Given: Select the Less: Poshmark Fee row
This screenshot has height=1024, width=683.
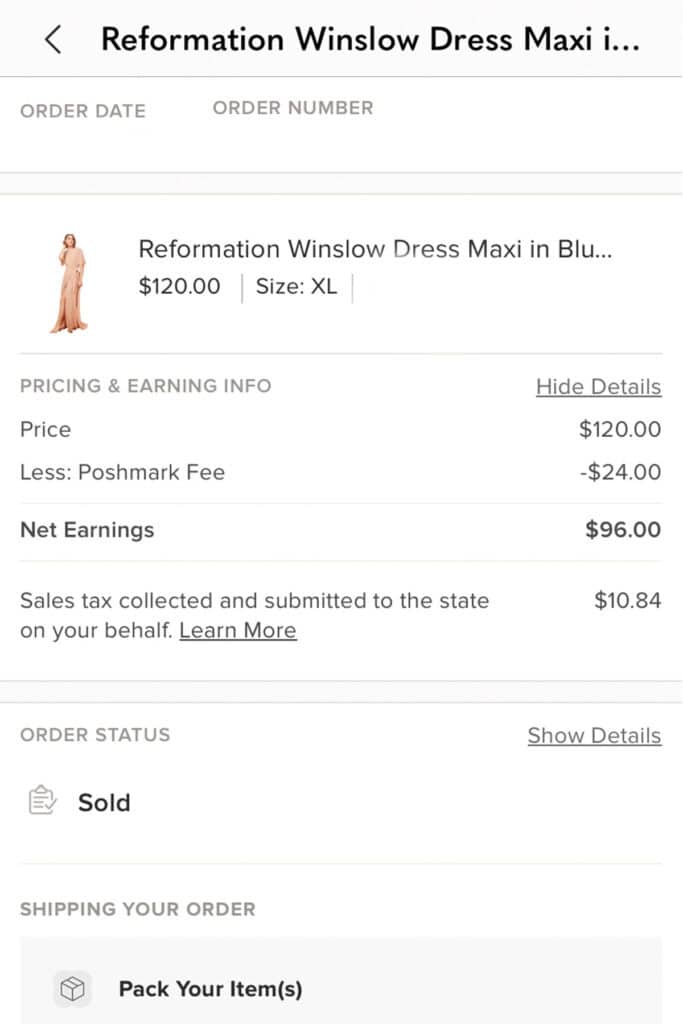Looking at the screenshot, I should (341, 472).
